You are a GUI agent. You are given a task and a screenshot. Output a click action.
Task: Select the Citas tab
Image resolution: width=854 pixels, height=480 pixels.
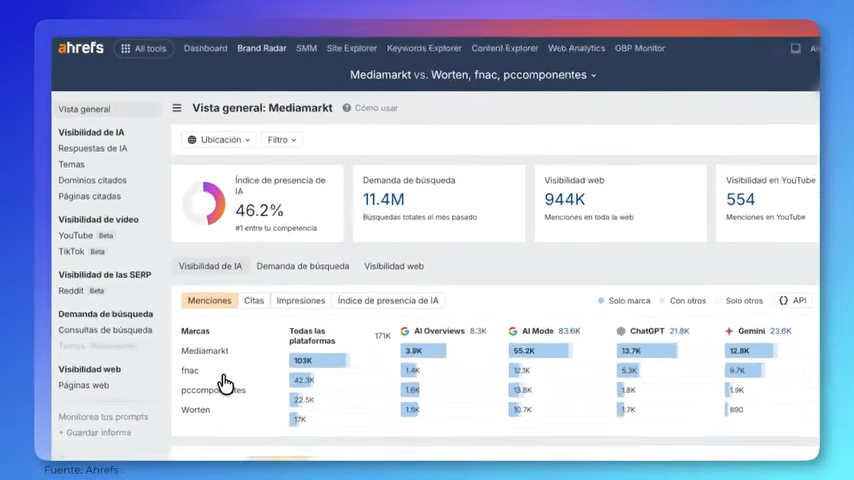(x=254, y=300)
